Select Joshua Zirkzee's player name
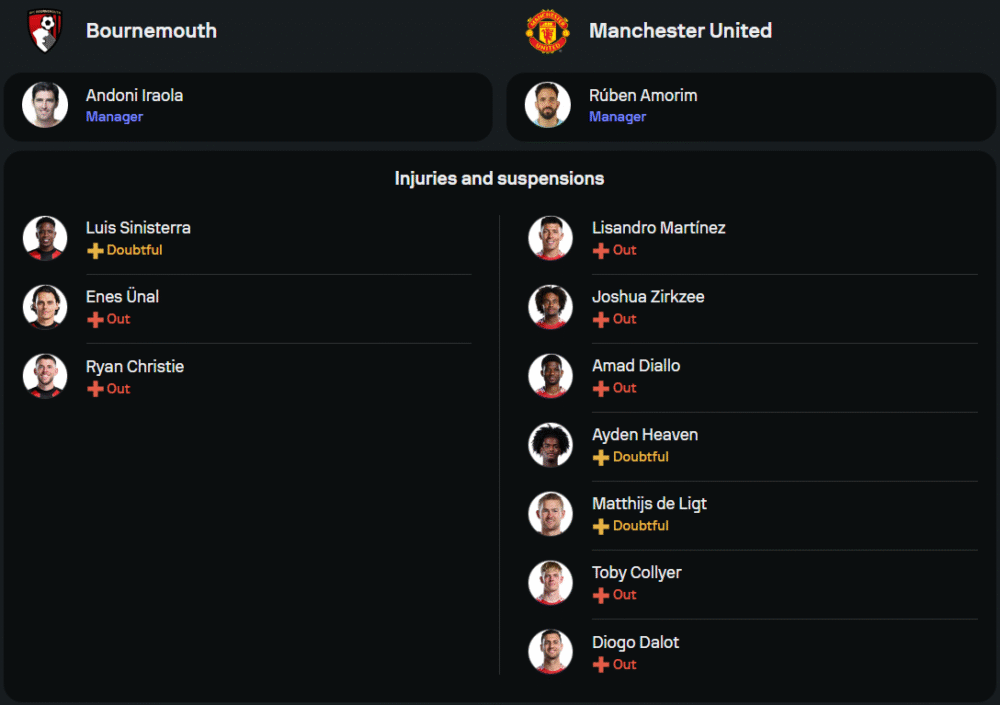1000x705 pixels. (648, 297)
